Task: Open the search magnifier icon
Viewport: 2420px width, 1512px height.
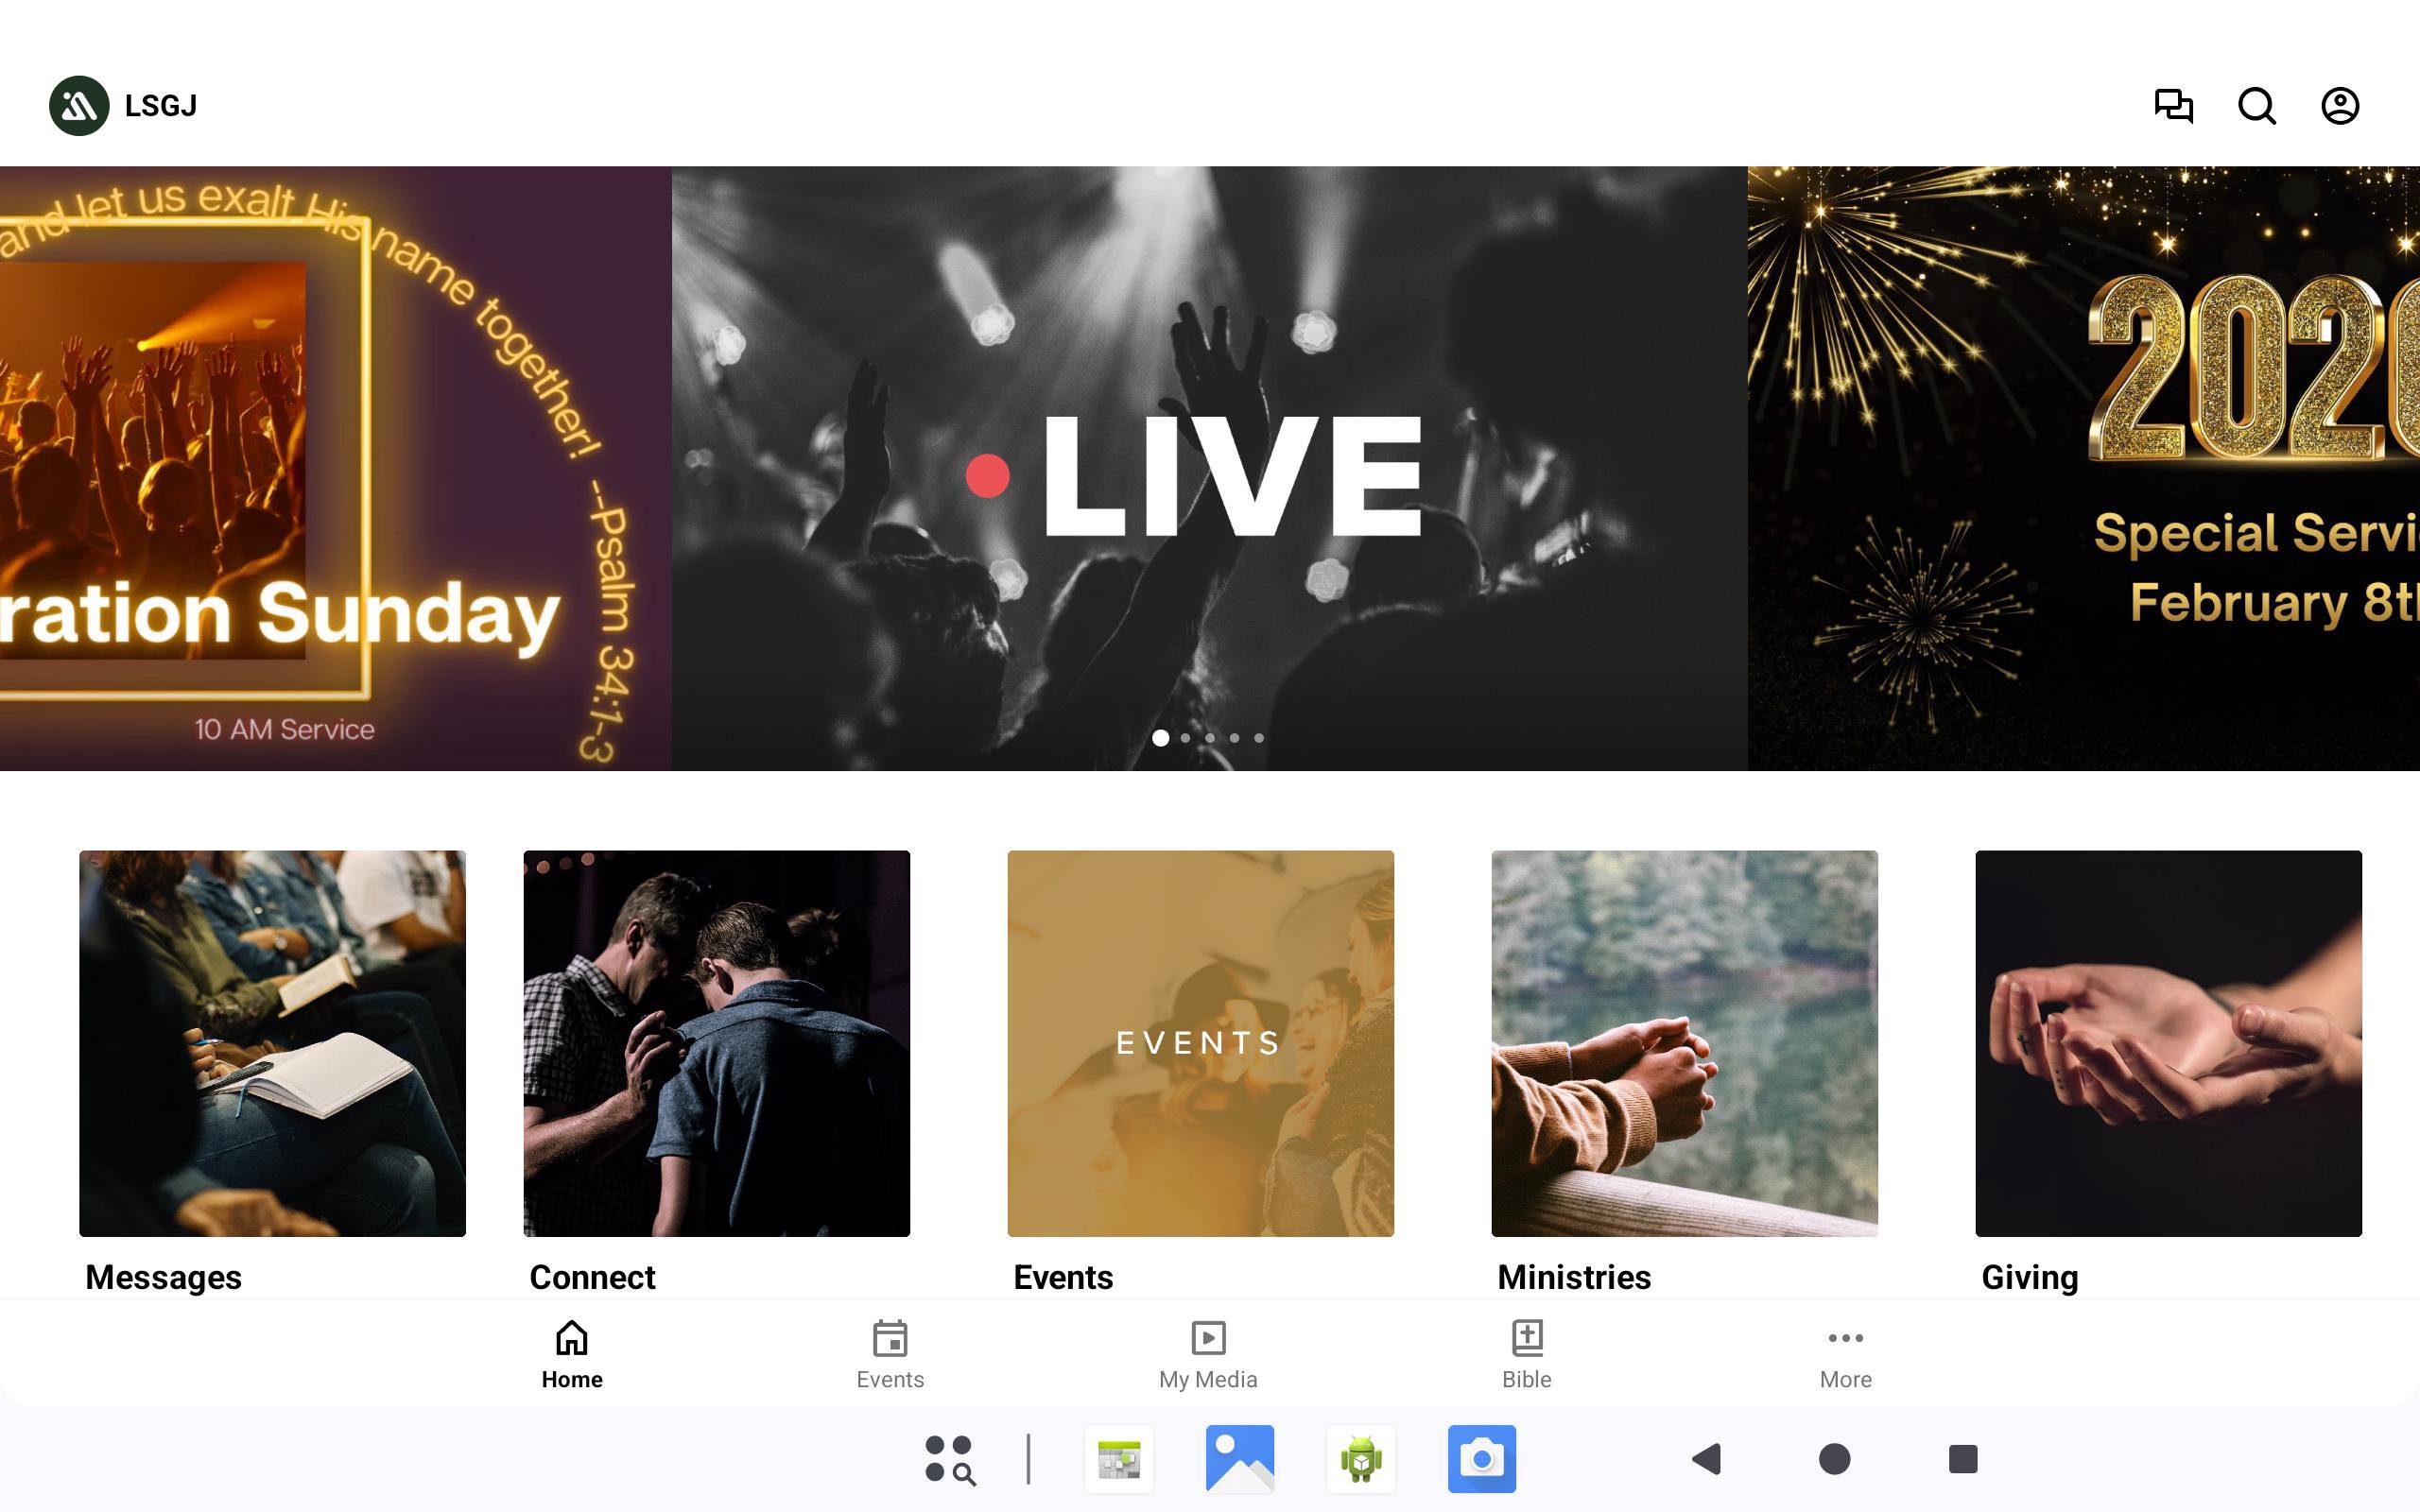Action: pyautogui.click(x=2256, y=105)
